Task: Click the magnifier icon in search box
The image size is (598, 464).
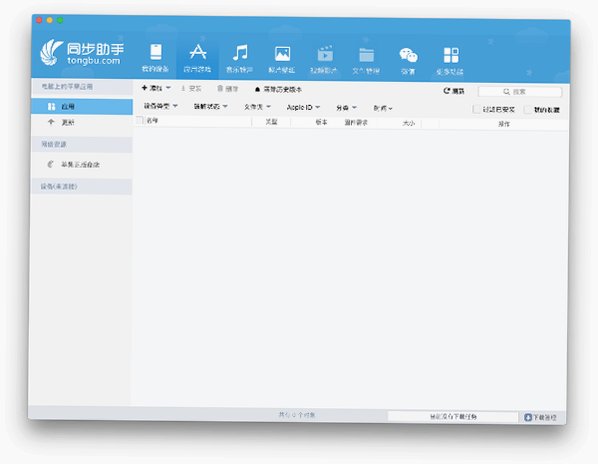Action: pyautogui.click(x=506, y=92)
